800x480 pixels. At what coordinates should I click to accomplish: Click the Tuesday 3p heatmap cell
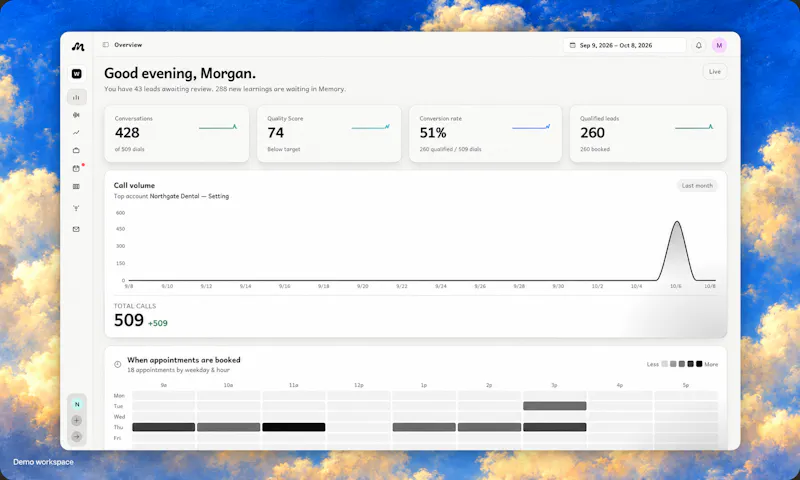555,406
